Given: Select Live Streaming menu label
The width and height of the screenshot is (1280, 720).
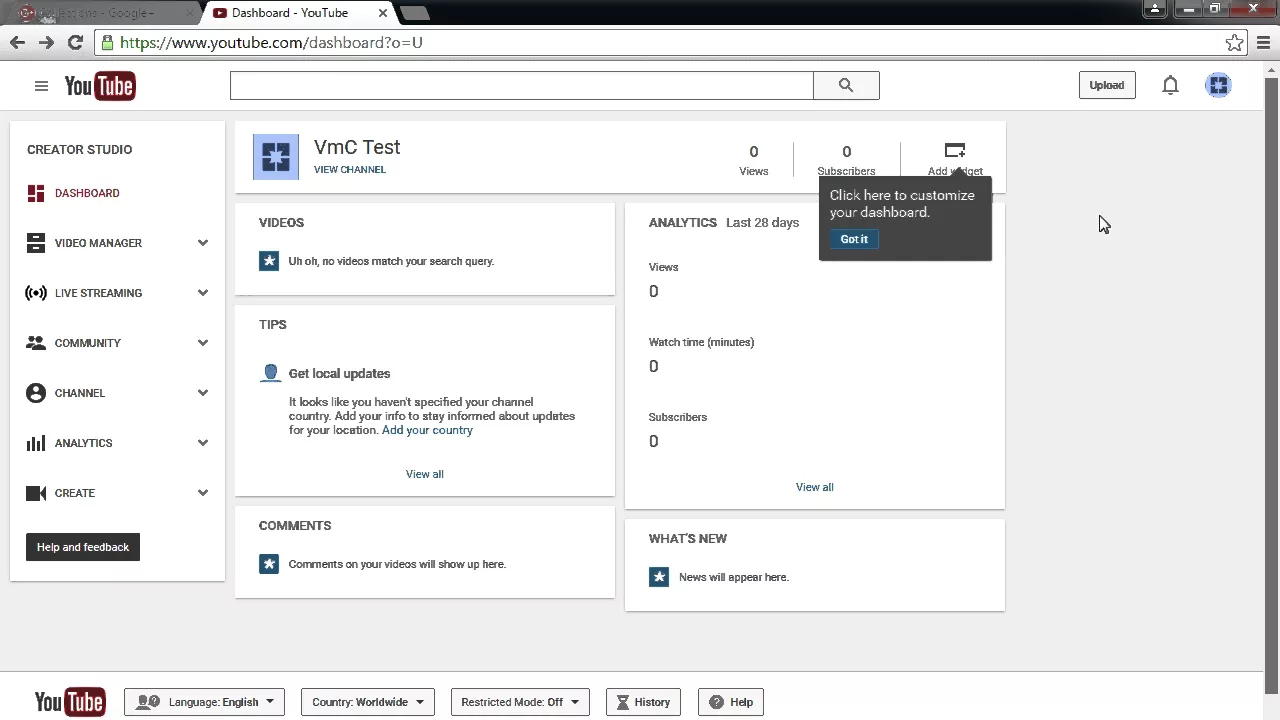Looking at the screenshot, I should (x=98, y=293).
